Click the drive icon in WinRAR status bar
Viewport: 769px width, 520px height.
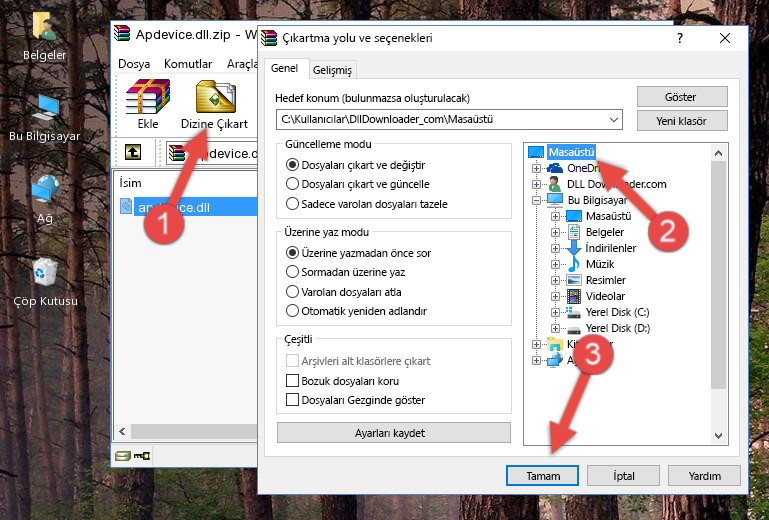click(x=123, y=456)
